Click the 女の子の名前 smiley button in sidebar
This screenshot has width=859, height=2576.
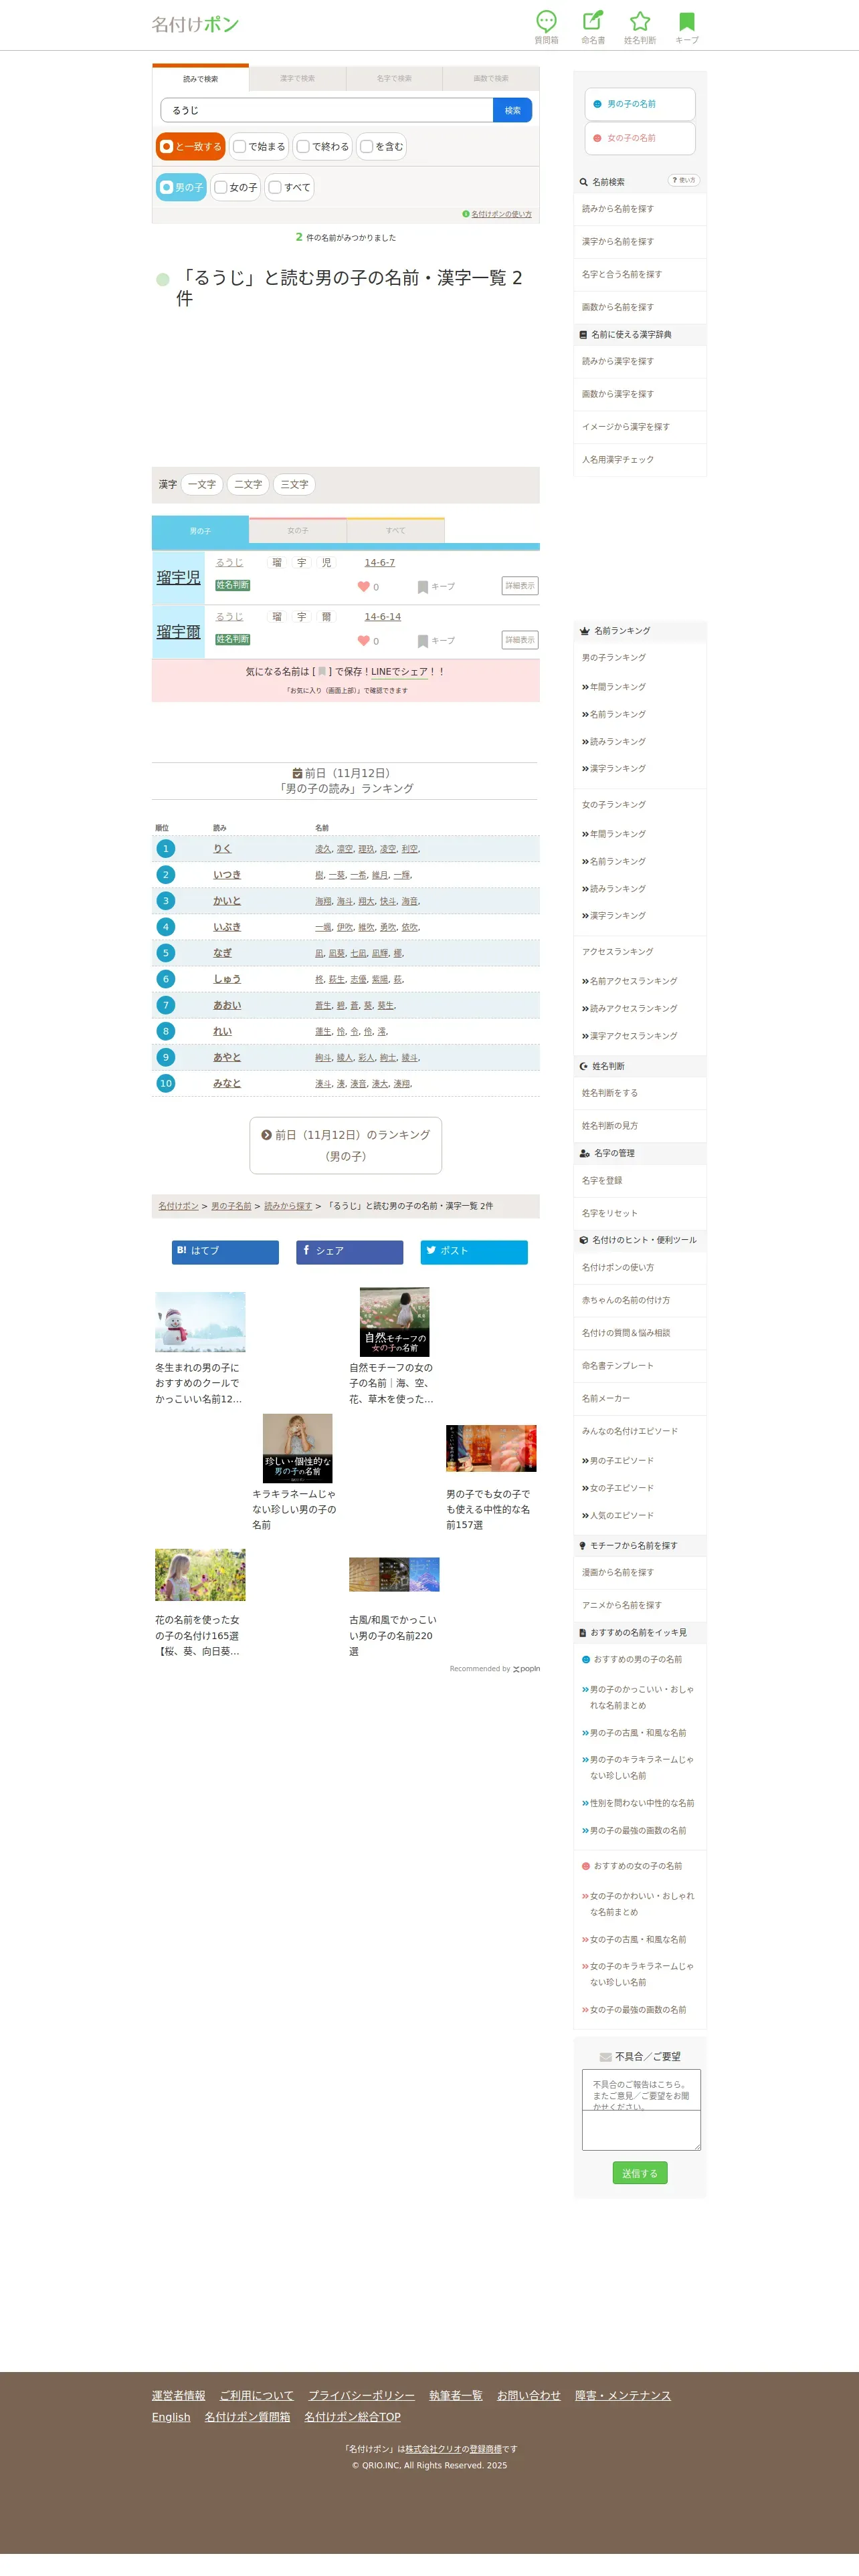tap(640, 138)
